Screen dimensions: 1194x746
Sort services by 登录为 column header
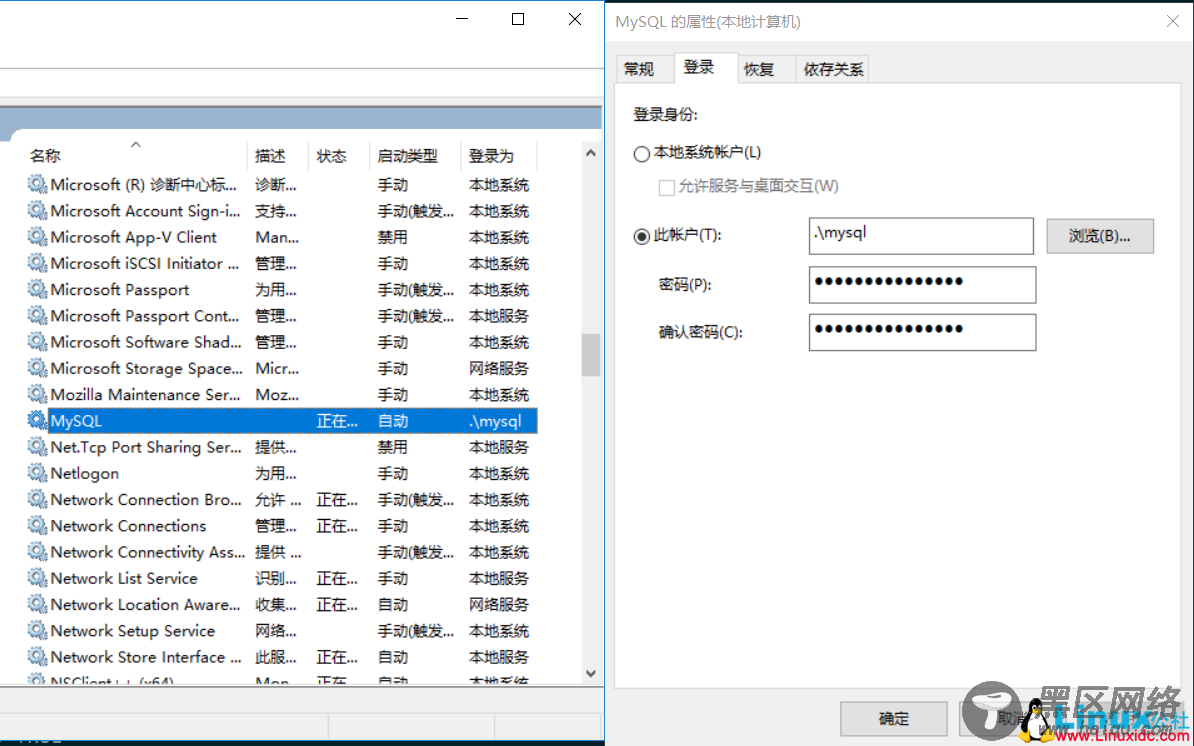(x=499, y=156)
